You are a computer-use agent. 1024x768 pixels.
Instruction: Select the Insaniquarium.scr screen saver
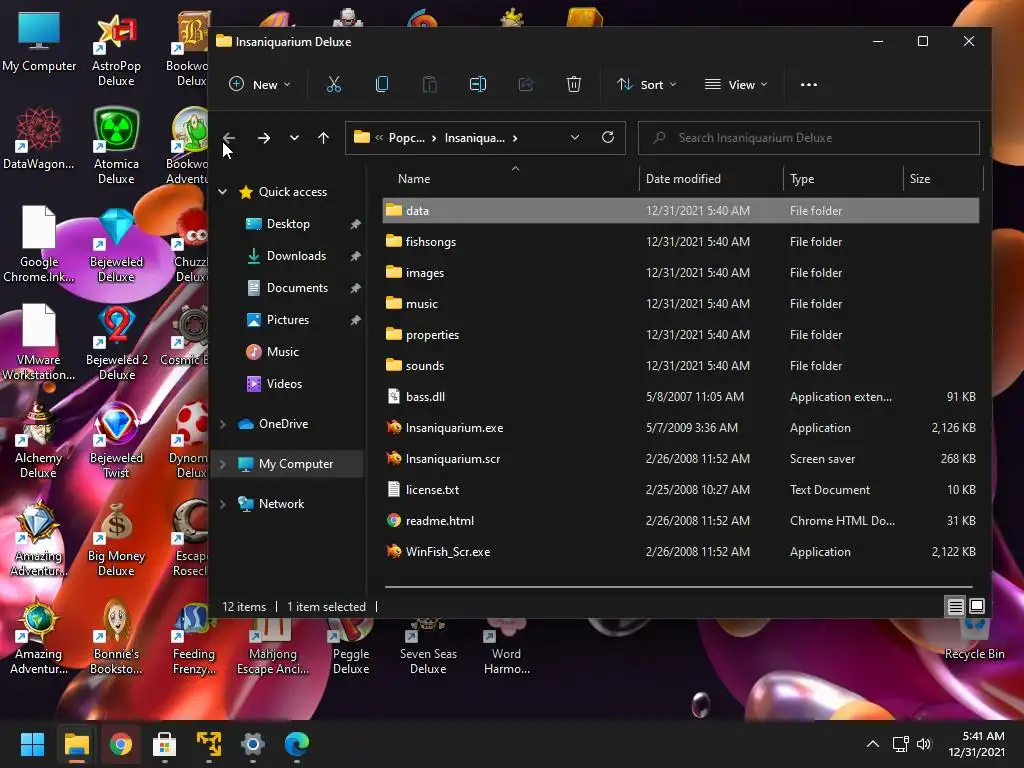pyautogui.click(x=680, y=458)
